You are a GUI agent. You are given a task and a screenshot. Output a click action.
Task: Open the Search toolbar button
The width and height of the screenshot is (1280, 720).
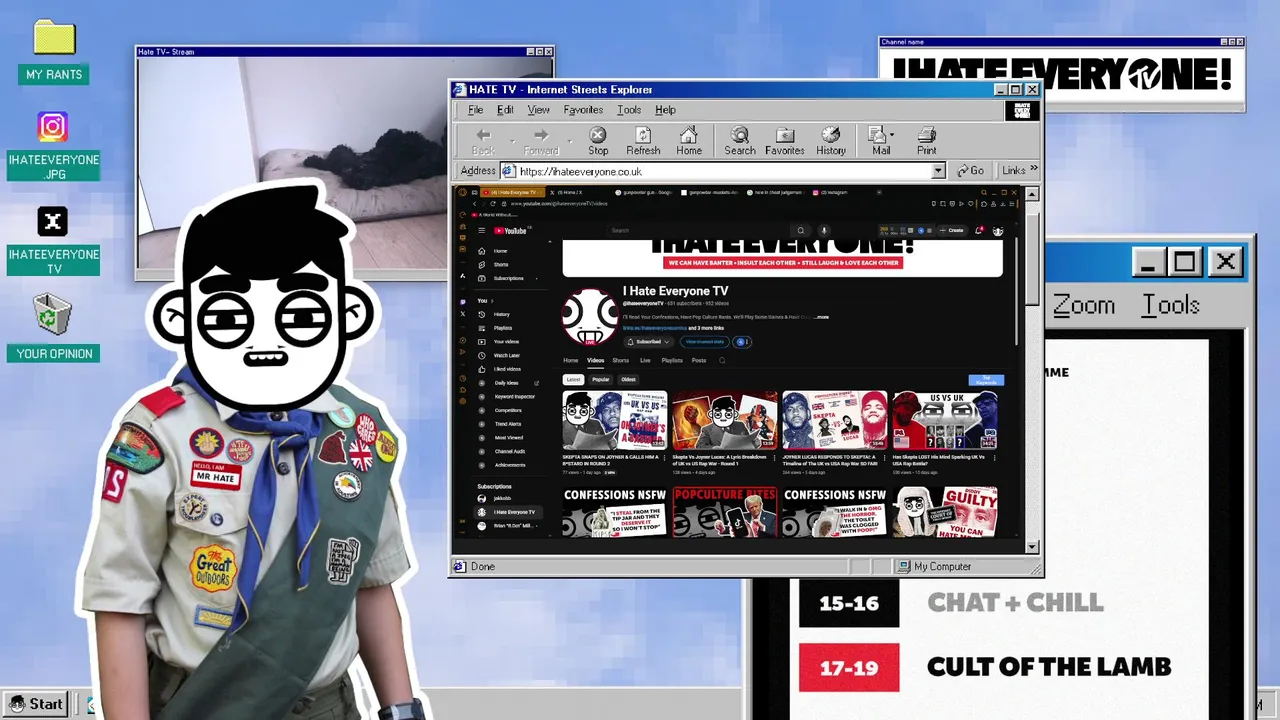[x=740, y=141]
